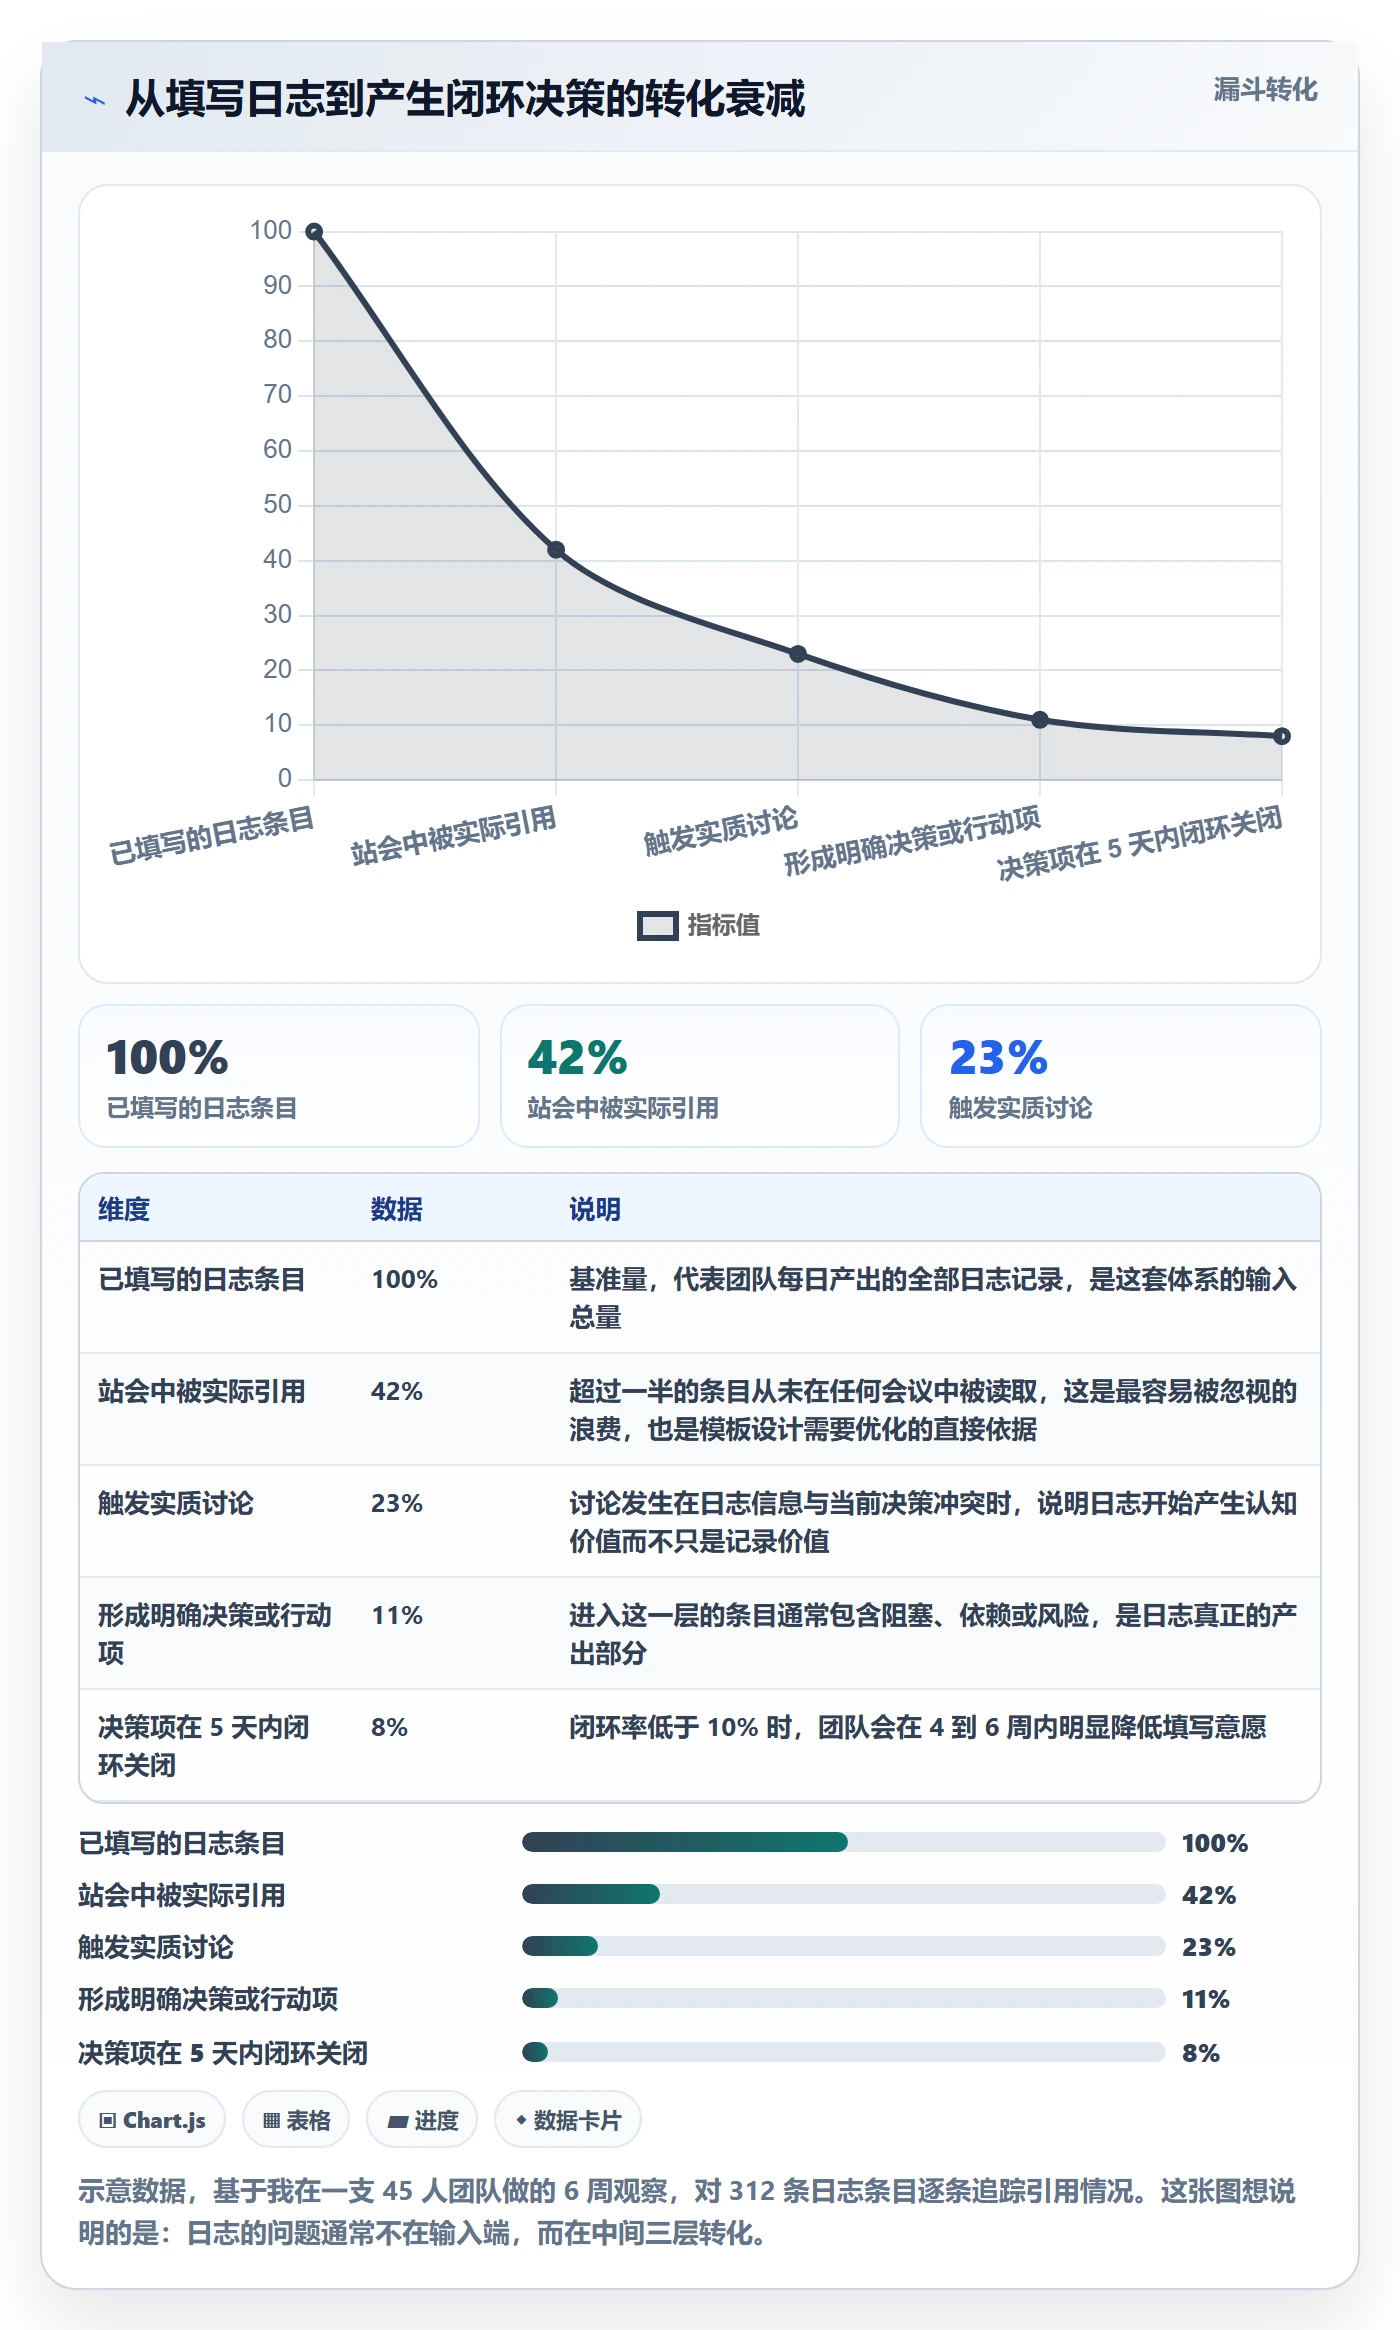Image resolution: width=1400 pixels, height=2330 pixels.
Task: Select the 42% 站会中被实际引用 stat card
Action: click(700, 1076)
